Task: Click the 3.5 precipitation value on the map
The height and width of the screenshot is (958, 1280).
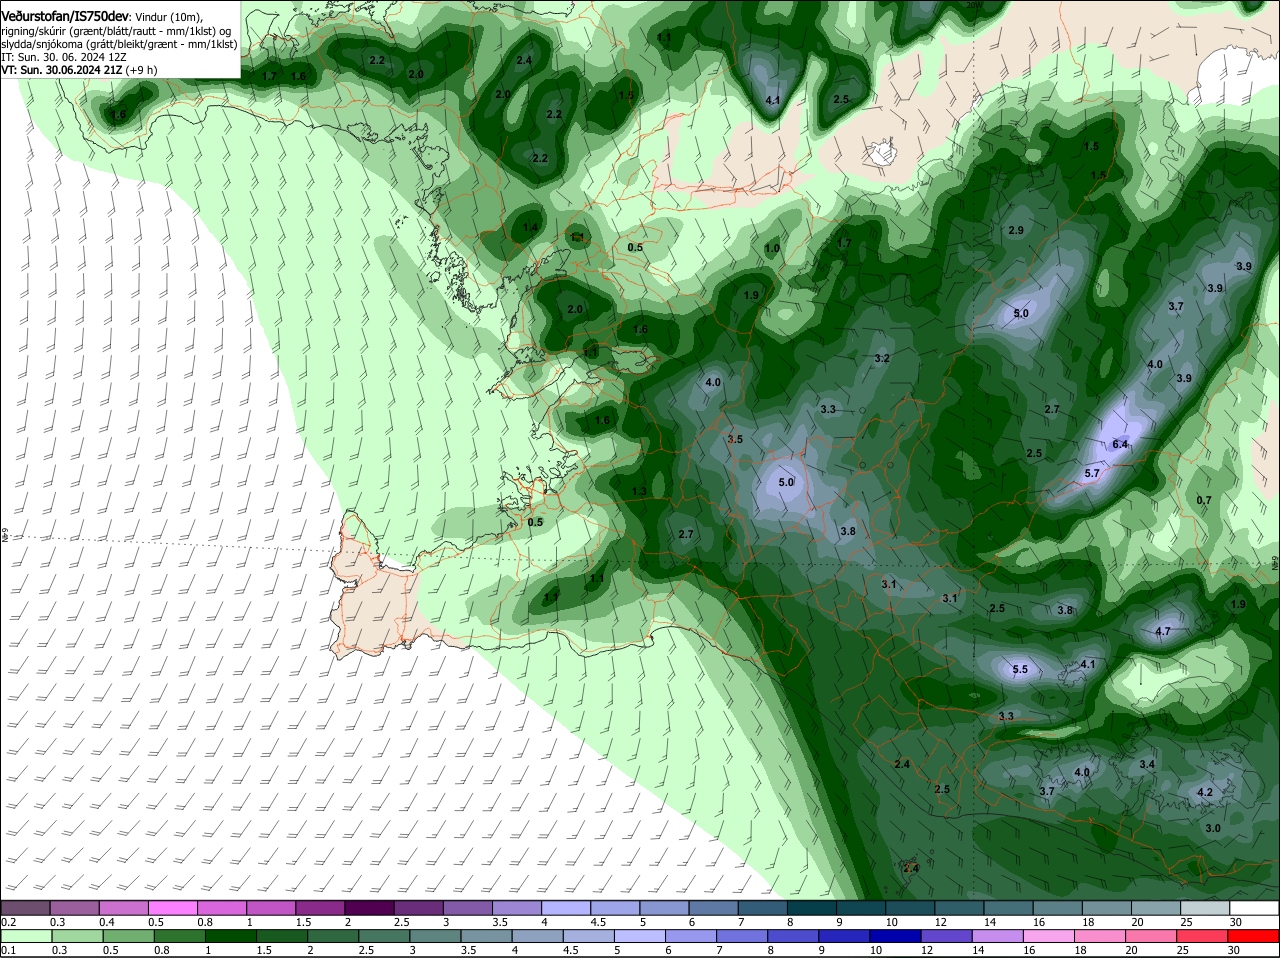Action: (735, 439)
